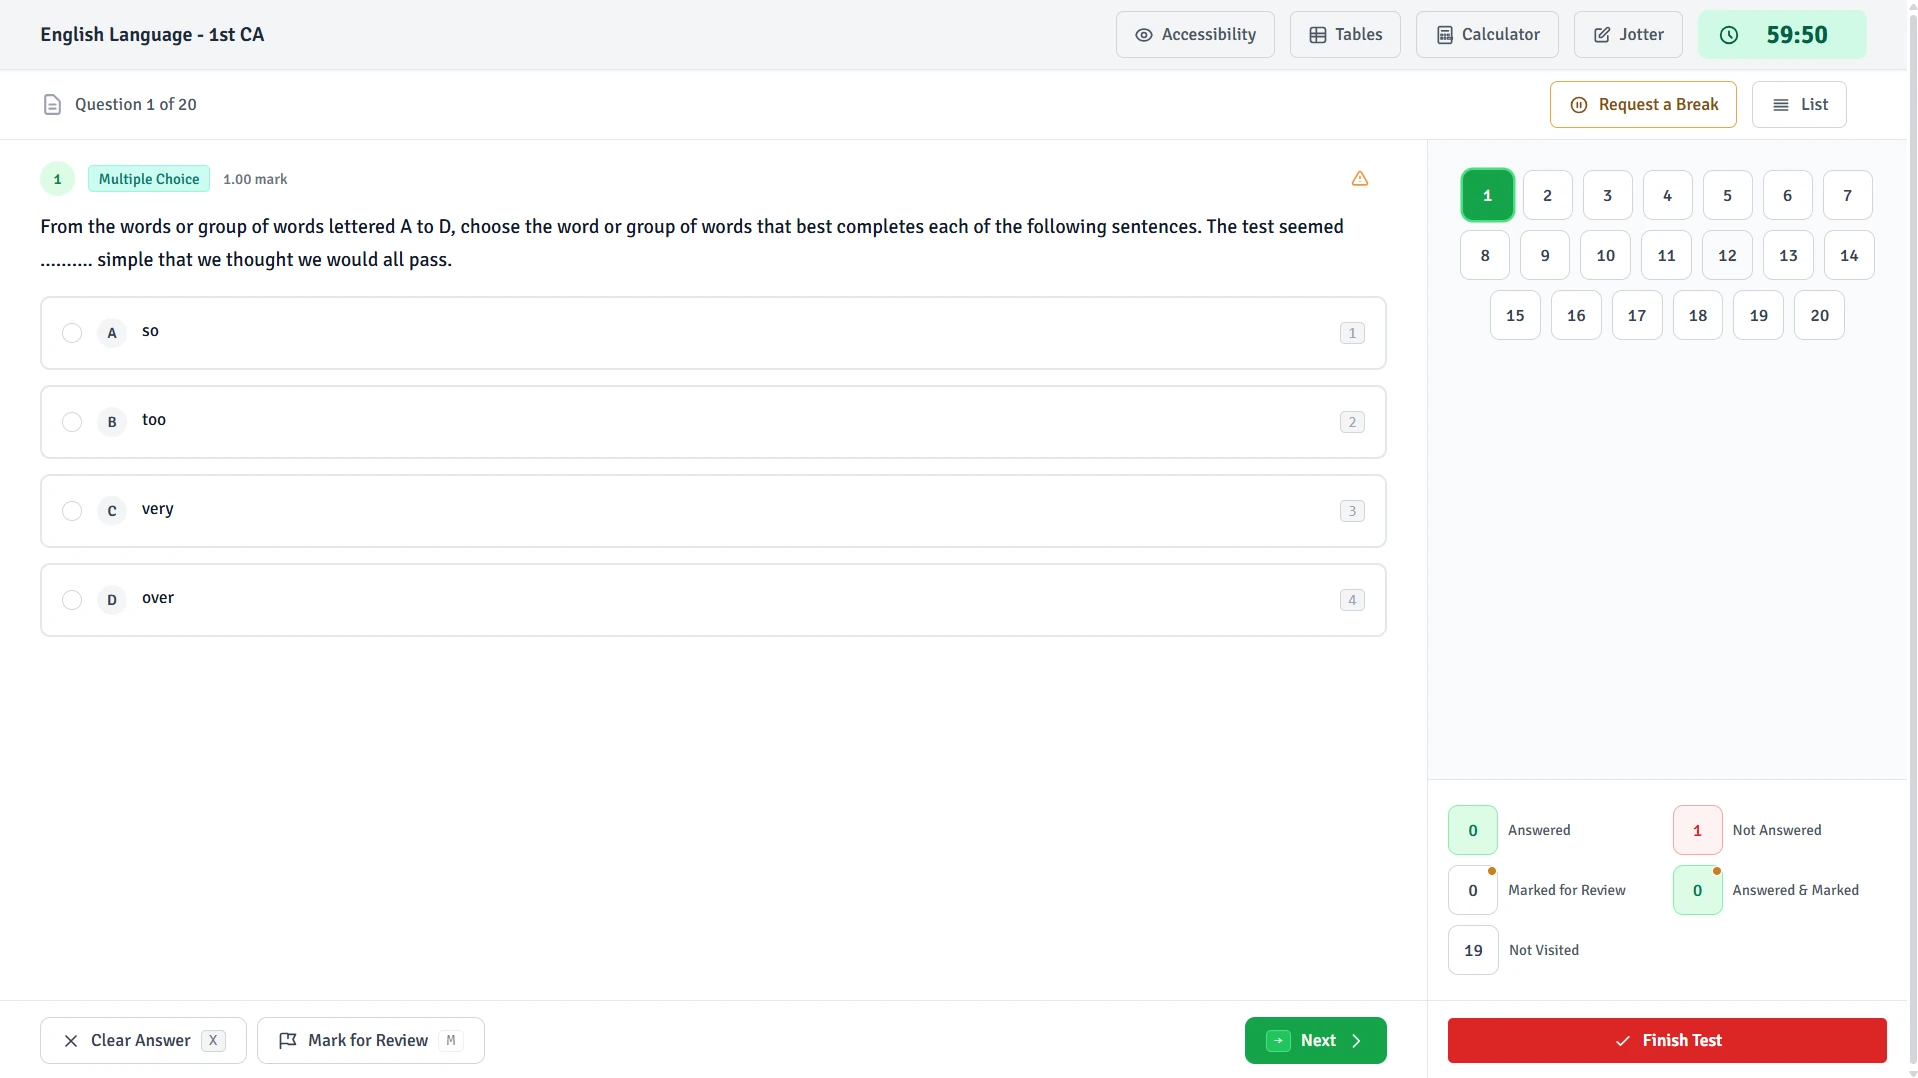Click current question 1 green tile
The image size is (1918, 1078).
point(1487,196)
